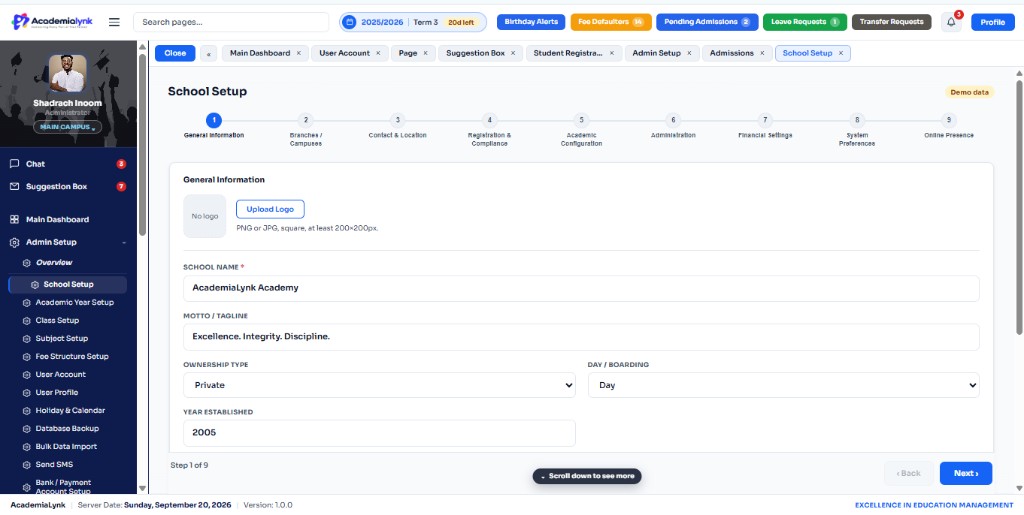
Task: Open Fee Defaulters list
Action: pos(611,22)
